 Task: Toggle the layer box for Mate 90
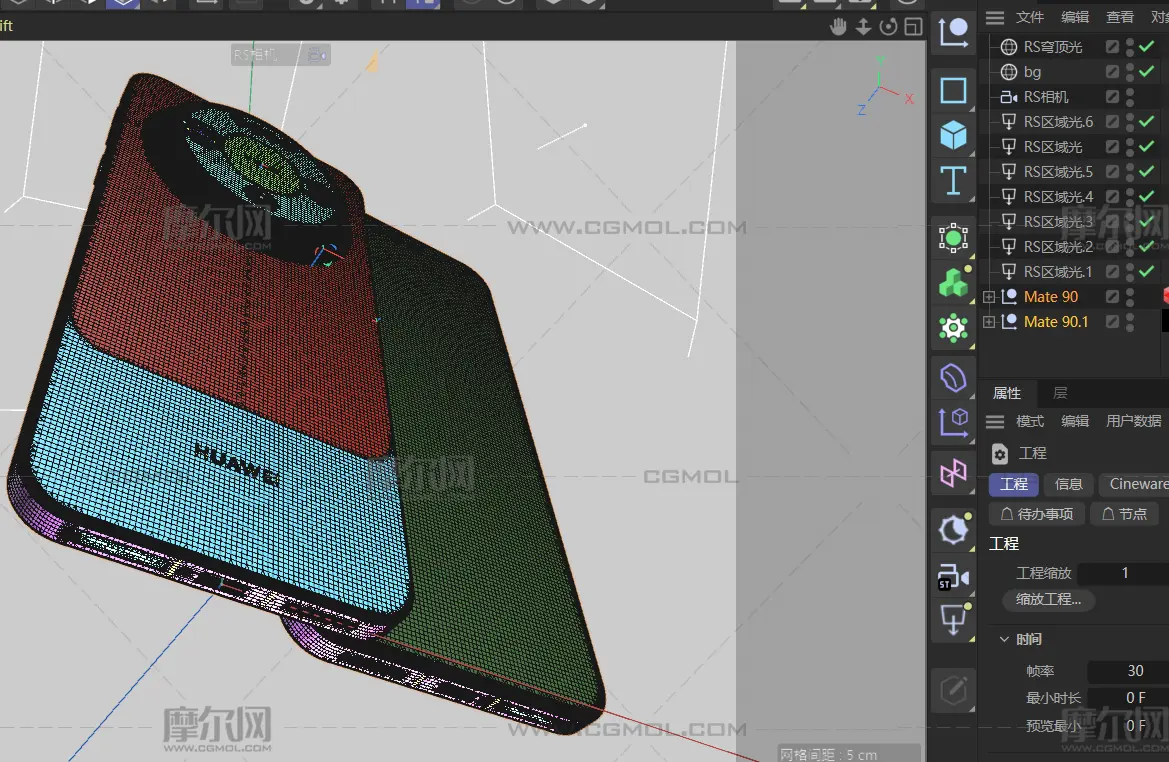point(1112,296)
